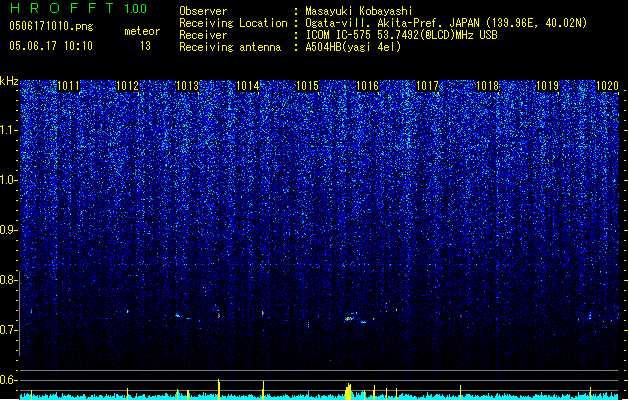Click the 0.7 kHz axis tick label

8,330
